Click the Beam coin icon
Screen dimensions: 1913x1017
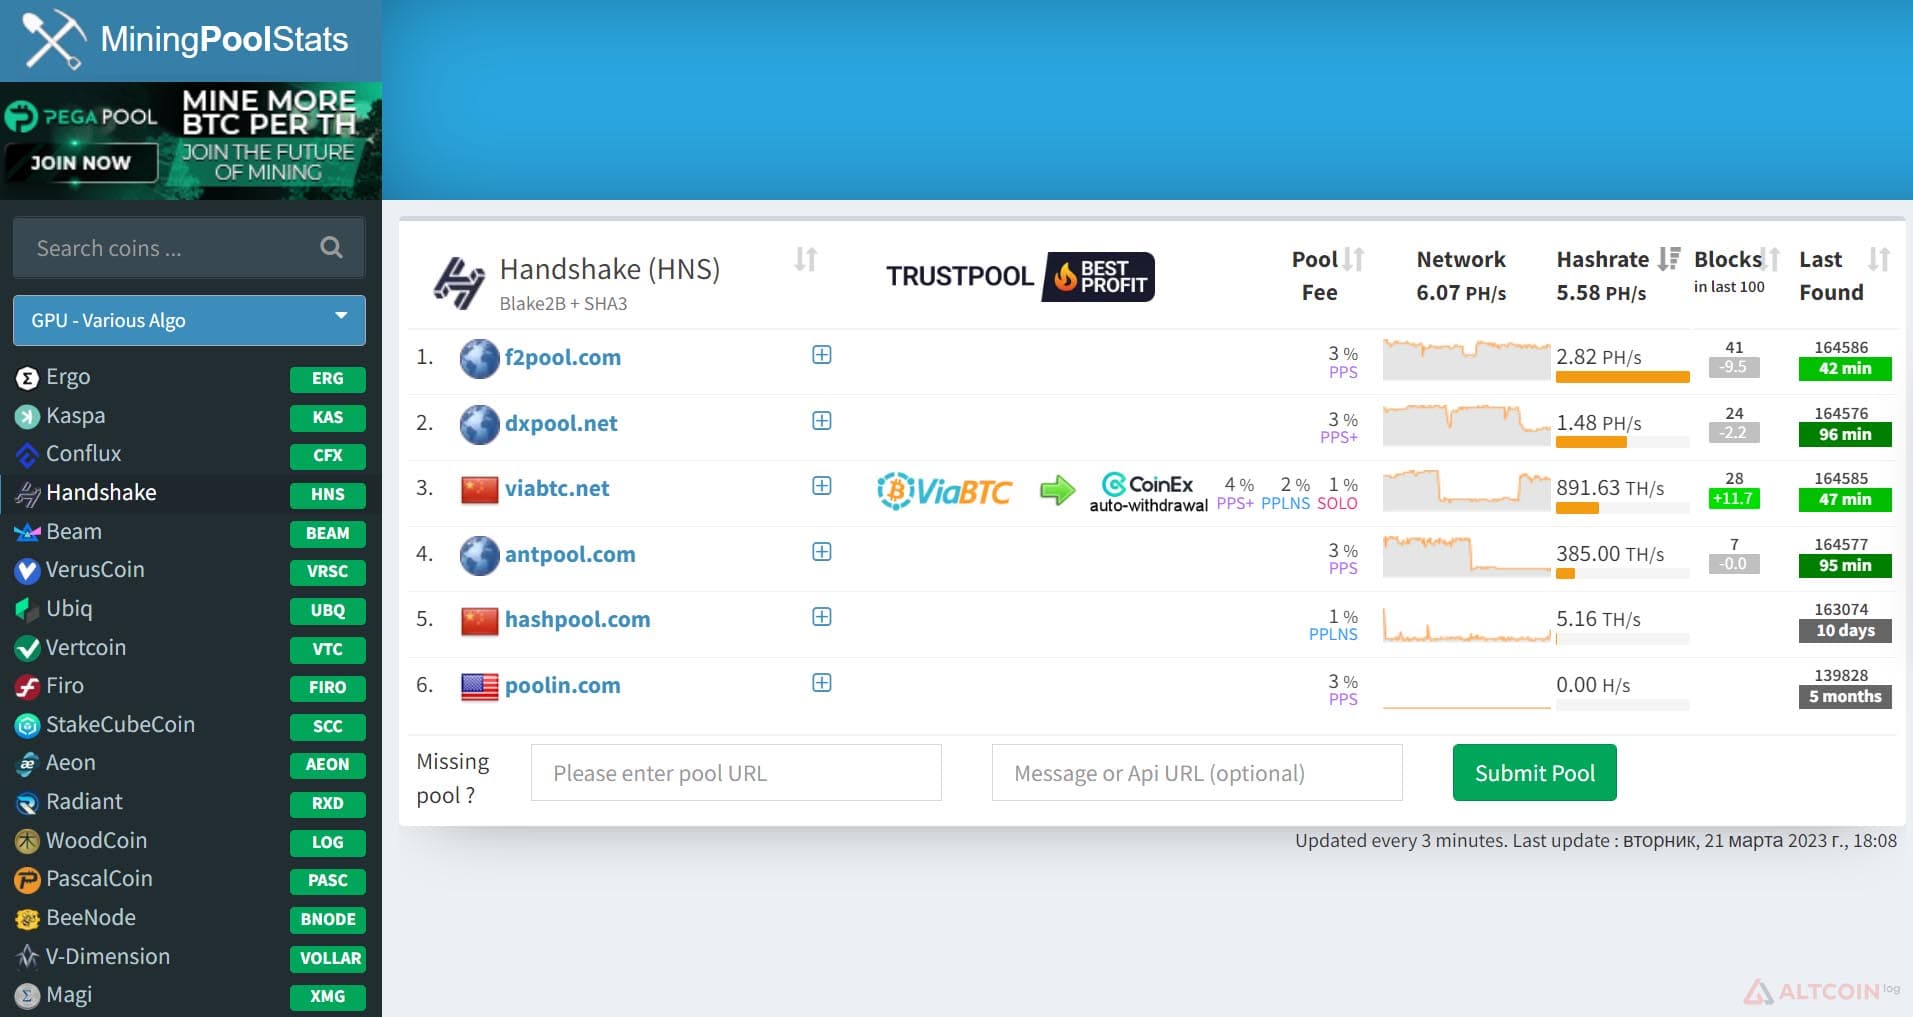pos(27,533)
